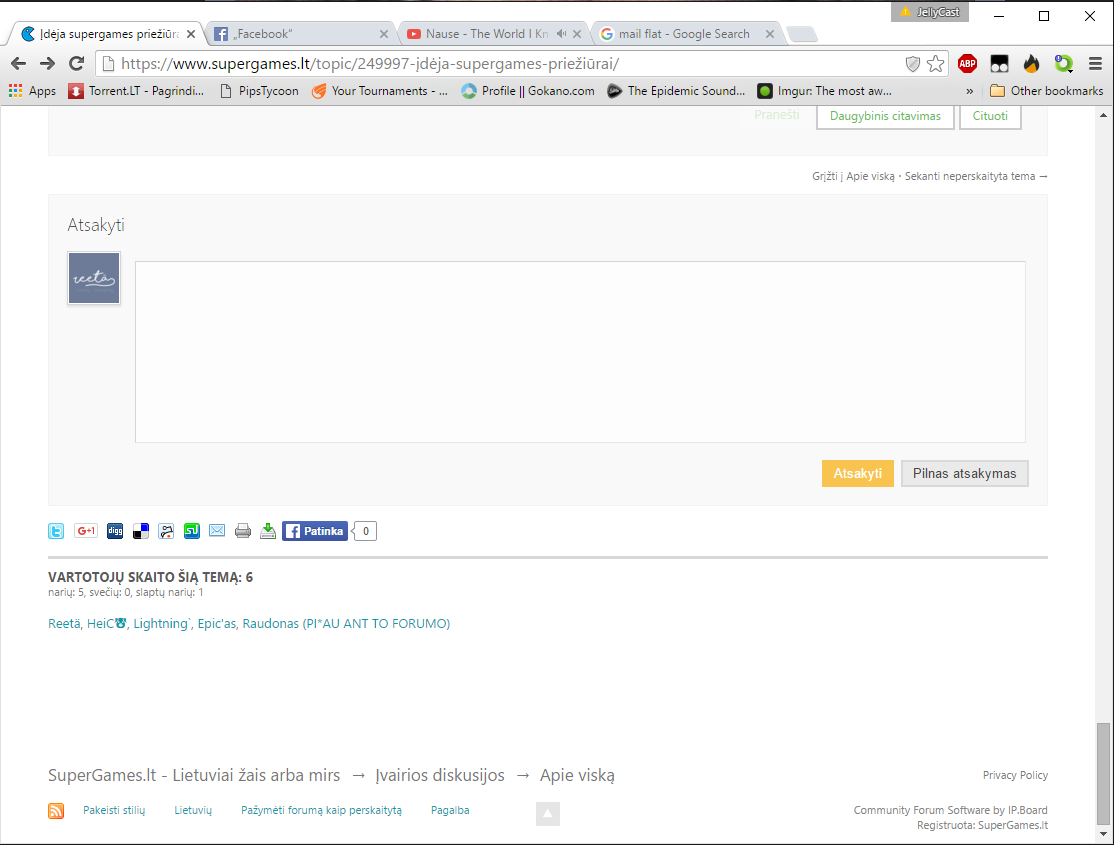Close the Facebook tab
This screenshot has height=845, width=1114.
click(384, 34)
